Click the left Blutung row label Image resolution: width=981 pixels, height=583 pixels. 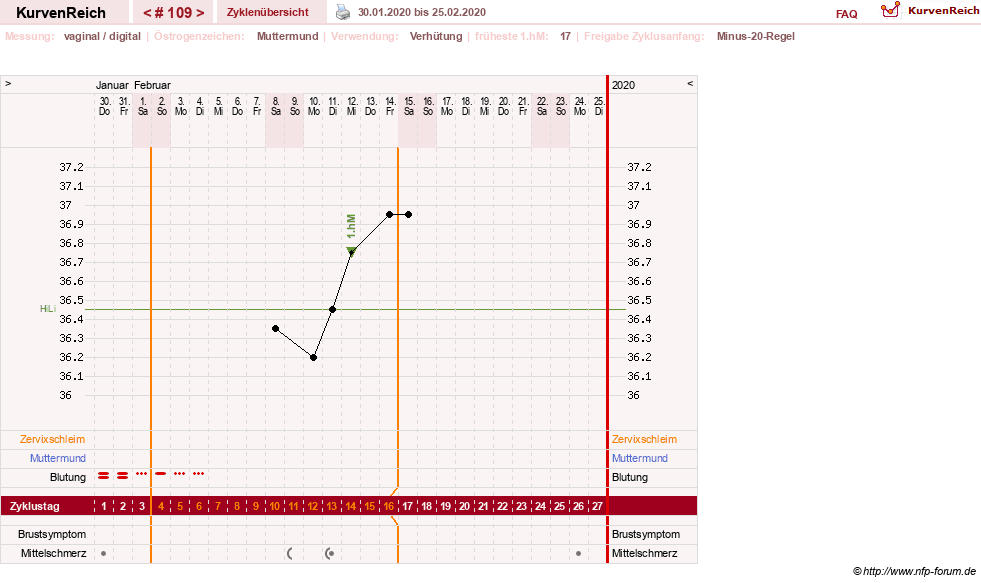(68, 477)
